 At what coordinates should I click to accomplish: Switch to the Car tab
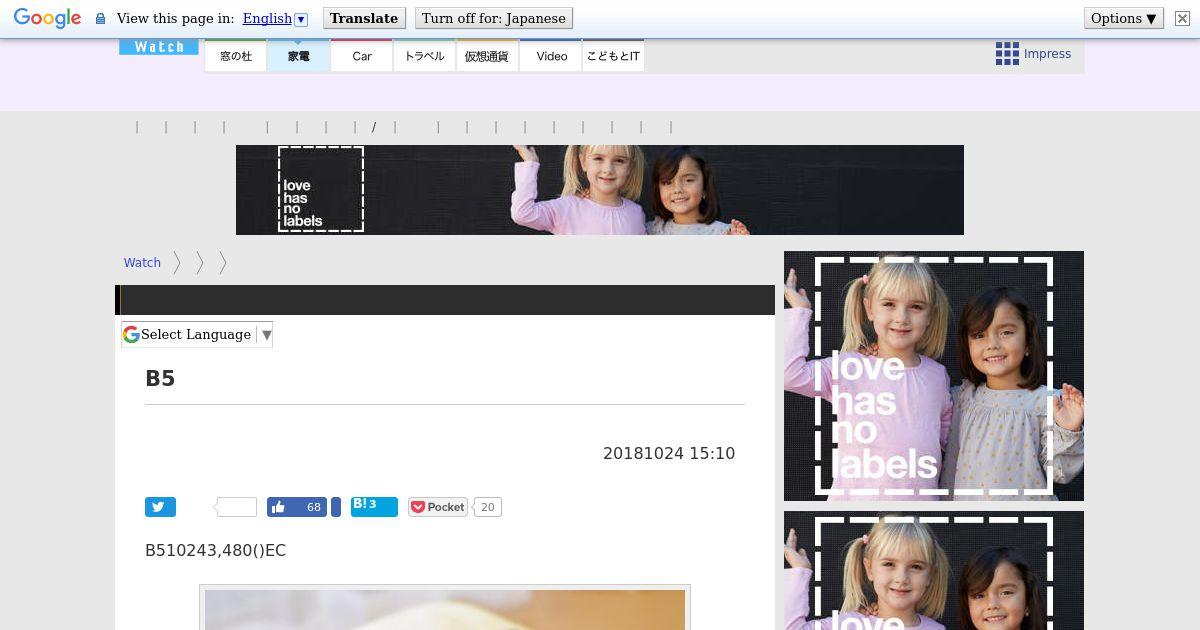tap(362, 56)
